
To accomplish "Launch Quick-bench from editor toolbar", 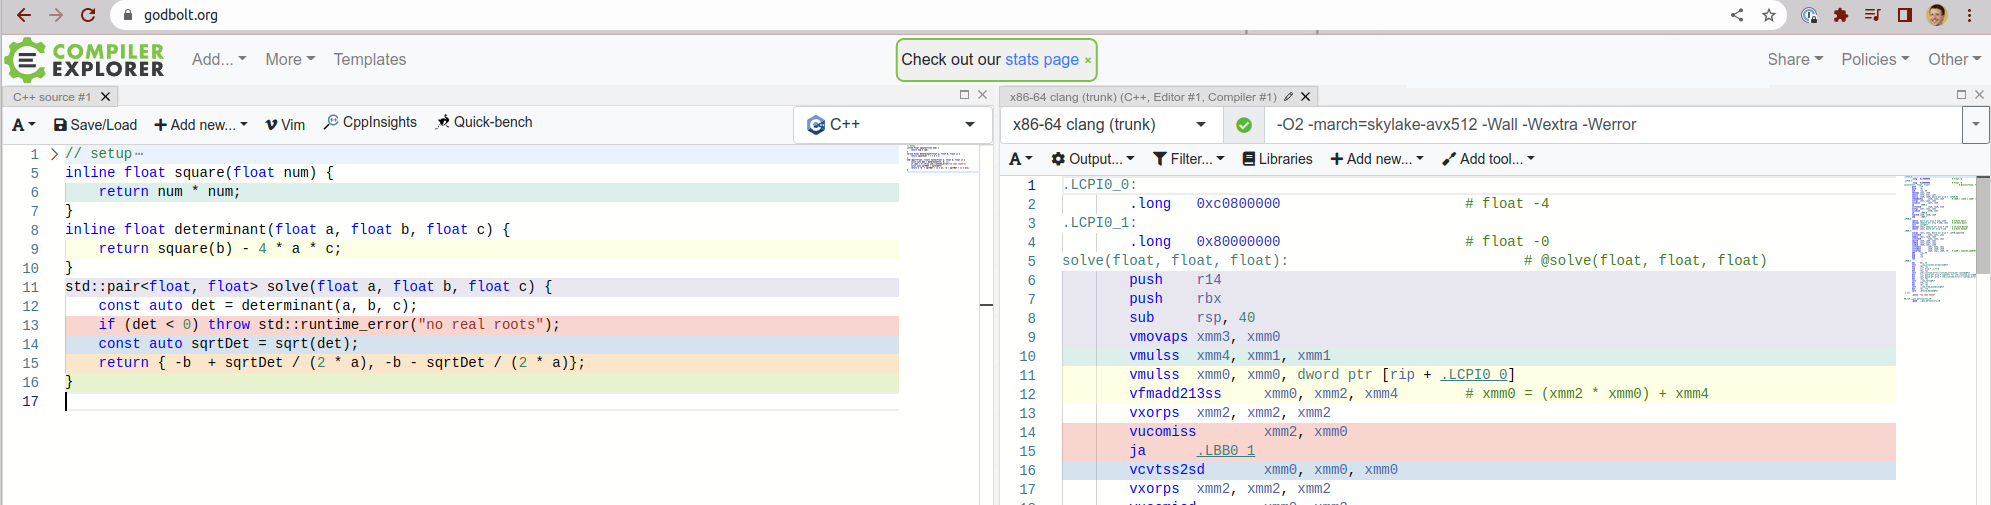I will click(x=484, y=123).
